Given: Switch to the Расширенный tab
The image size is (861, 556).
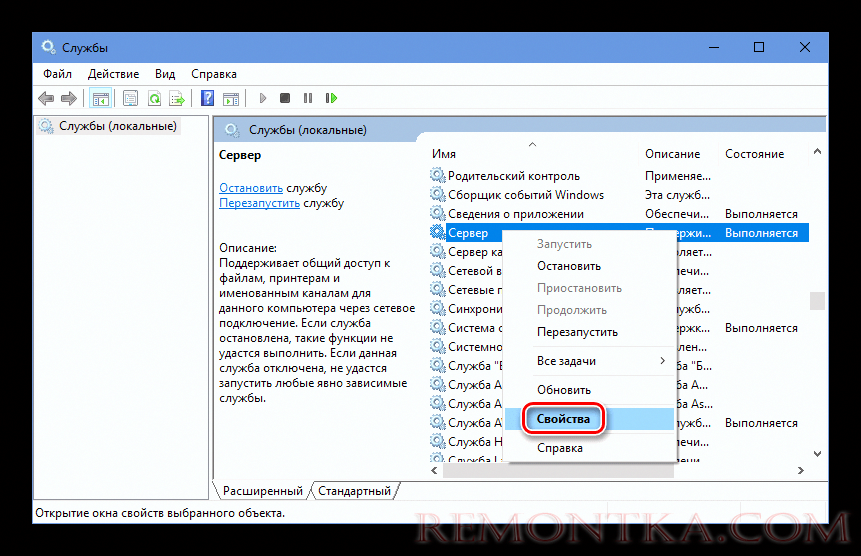Looking at the screenshot, I should coord(262,491).
